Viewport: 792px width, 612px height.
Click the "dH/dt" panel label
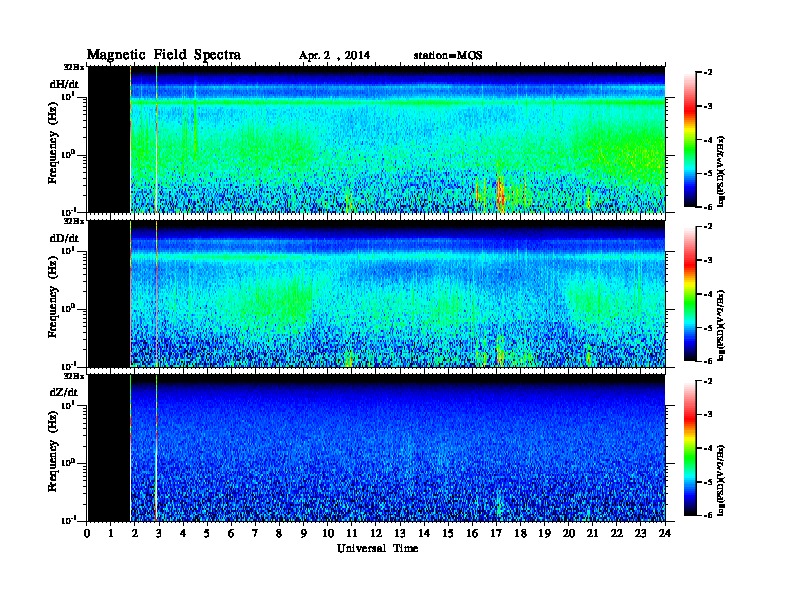tap(64, 84)
